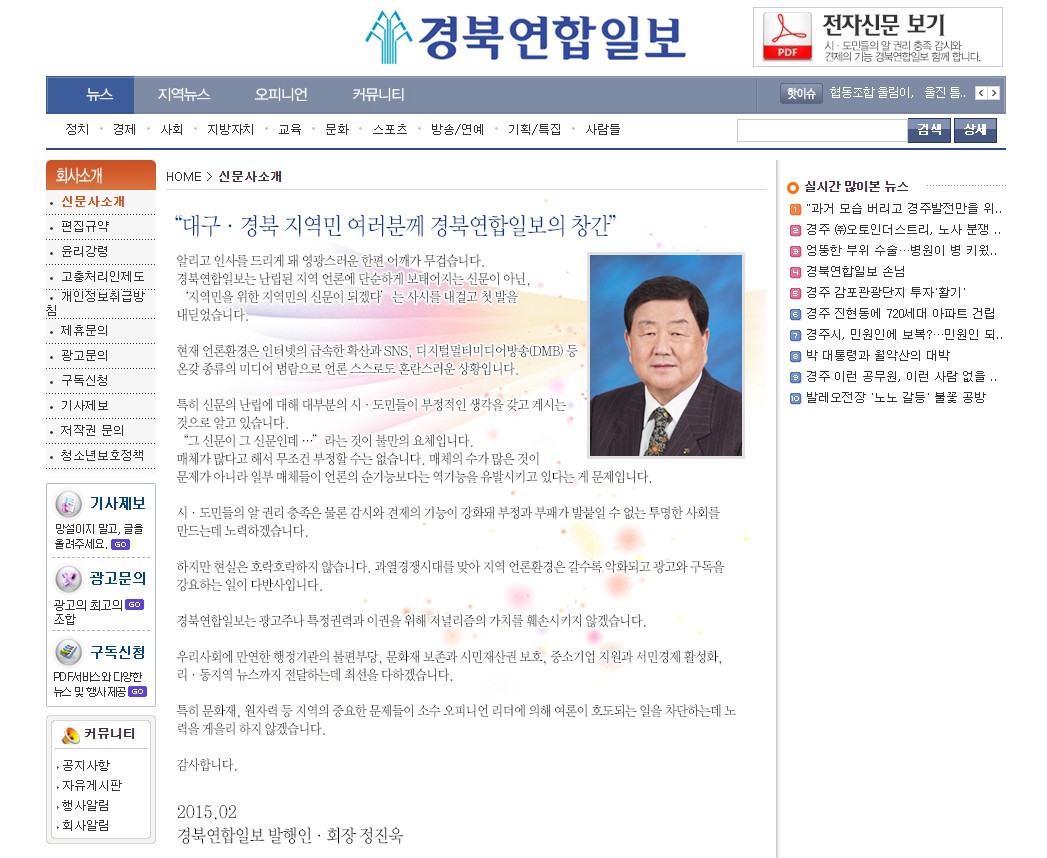Click rank 10 badge in popular news
Screen dimensions: 1047x858
coord(795,399)
